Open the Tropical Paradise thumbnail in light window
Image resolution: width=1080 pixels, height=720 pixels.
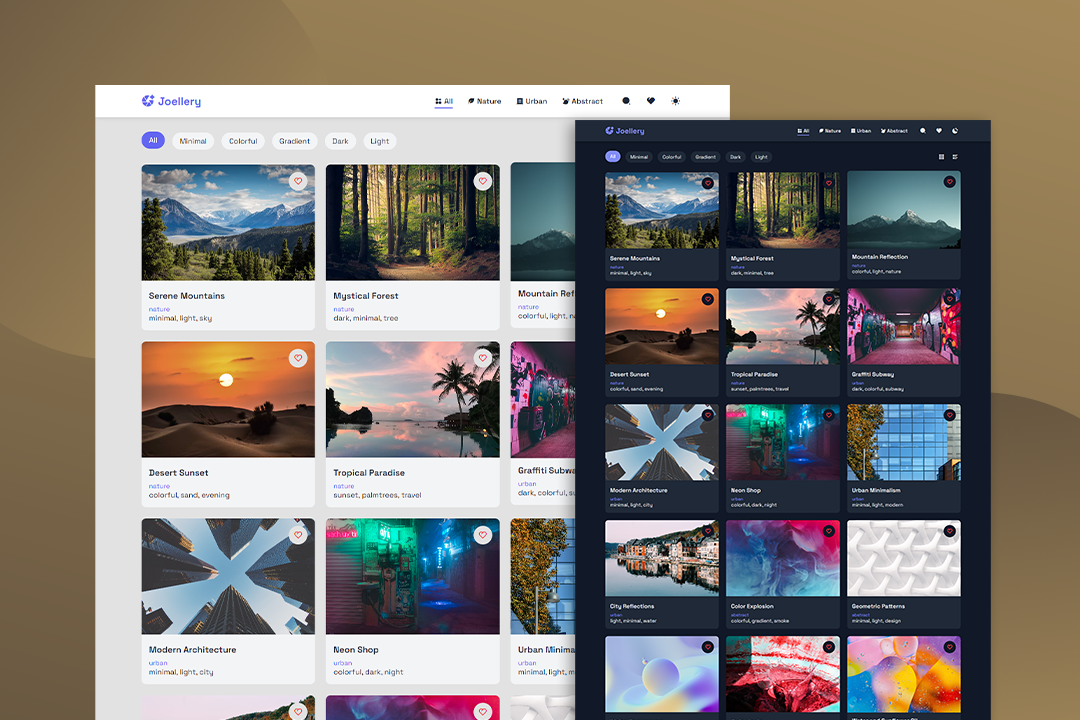coord(412,399)
